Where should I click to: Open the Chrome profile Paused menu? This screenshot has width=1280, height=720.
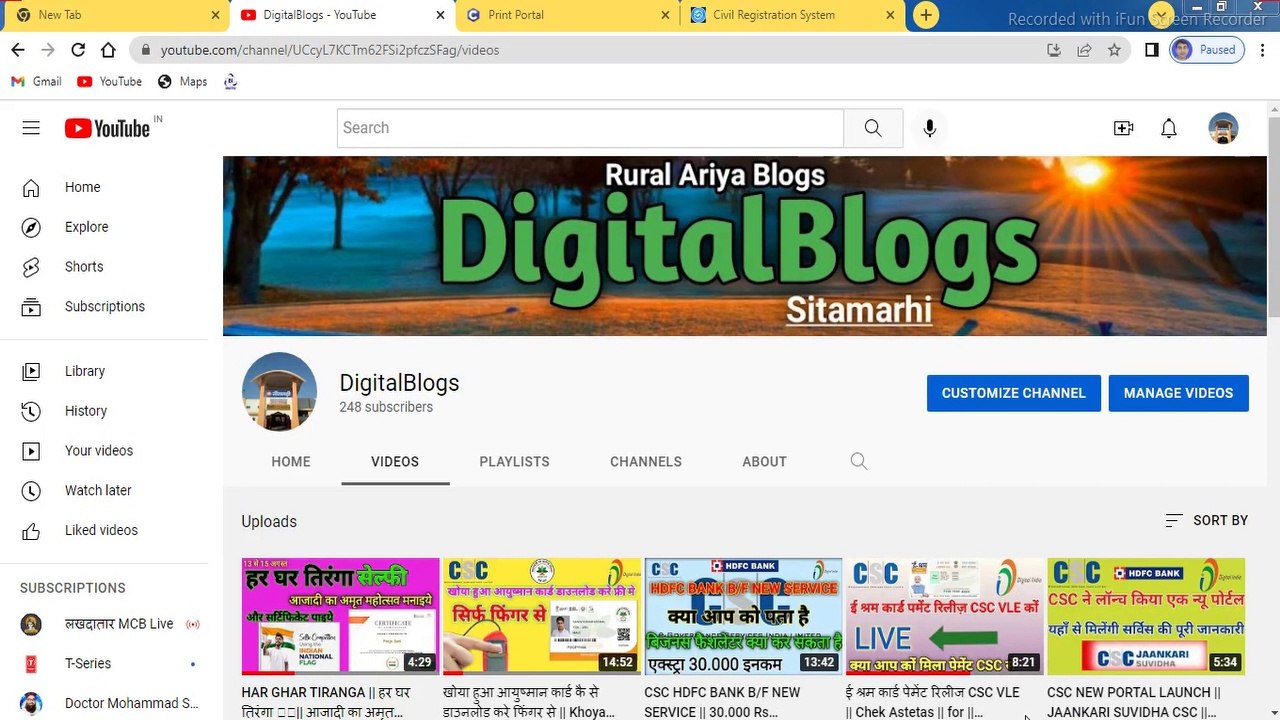(1206, 50)
